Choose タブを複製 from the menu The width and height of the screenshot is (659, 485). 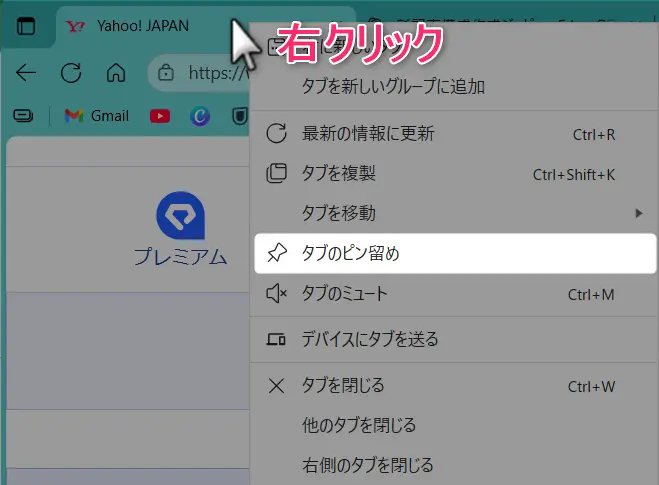pyautogui.click(x=455, y=174)
